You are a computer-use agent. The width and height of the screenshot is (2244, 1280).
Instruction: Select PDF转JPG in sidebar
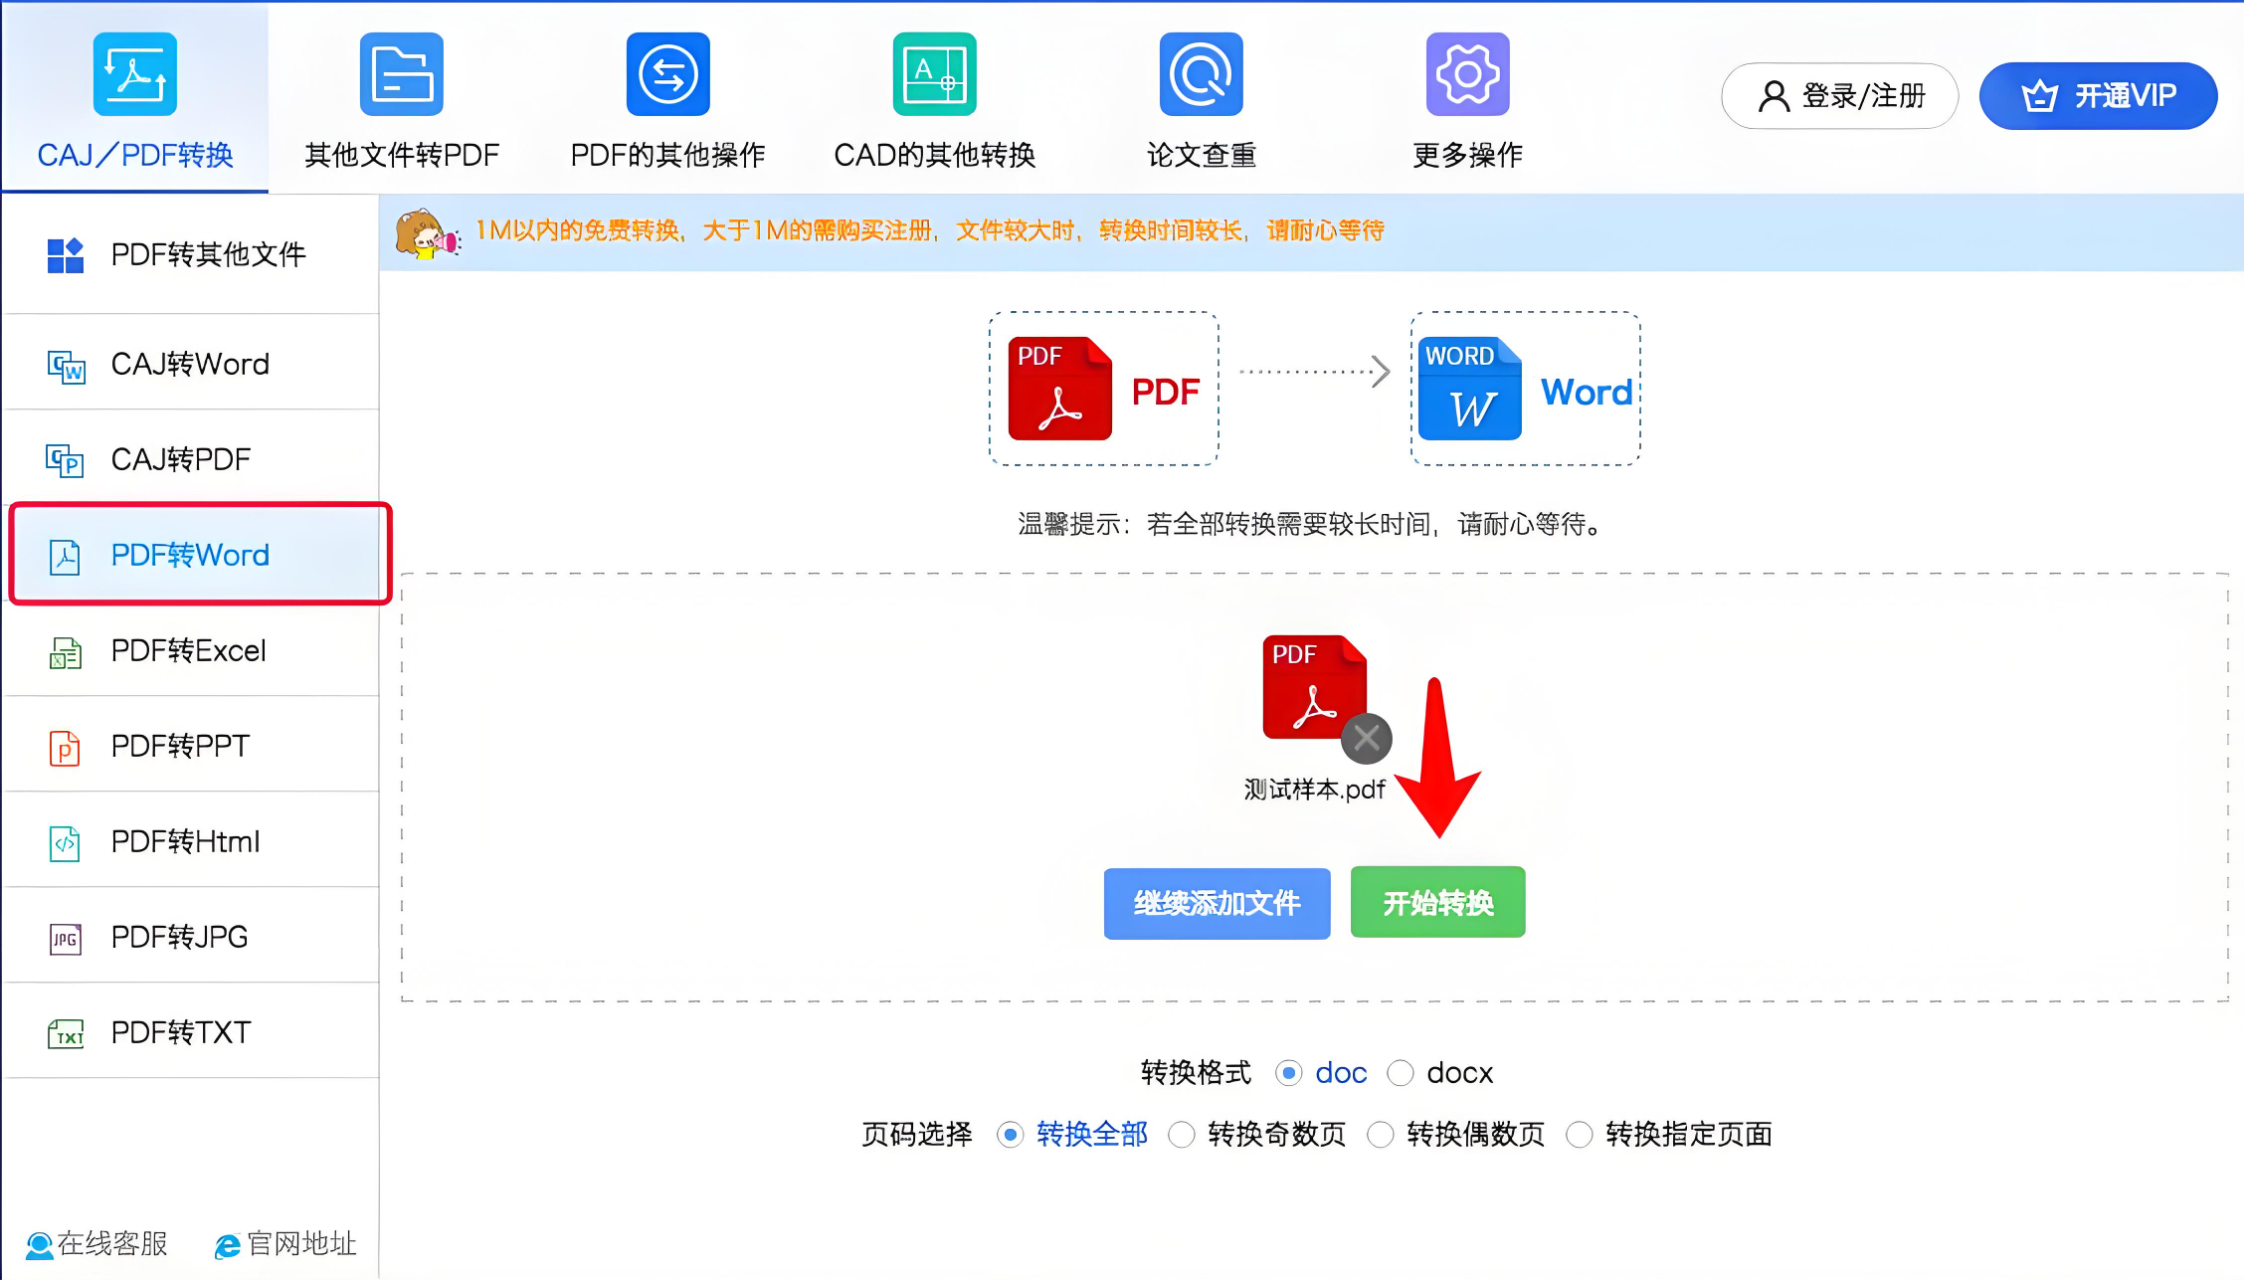192,937
